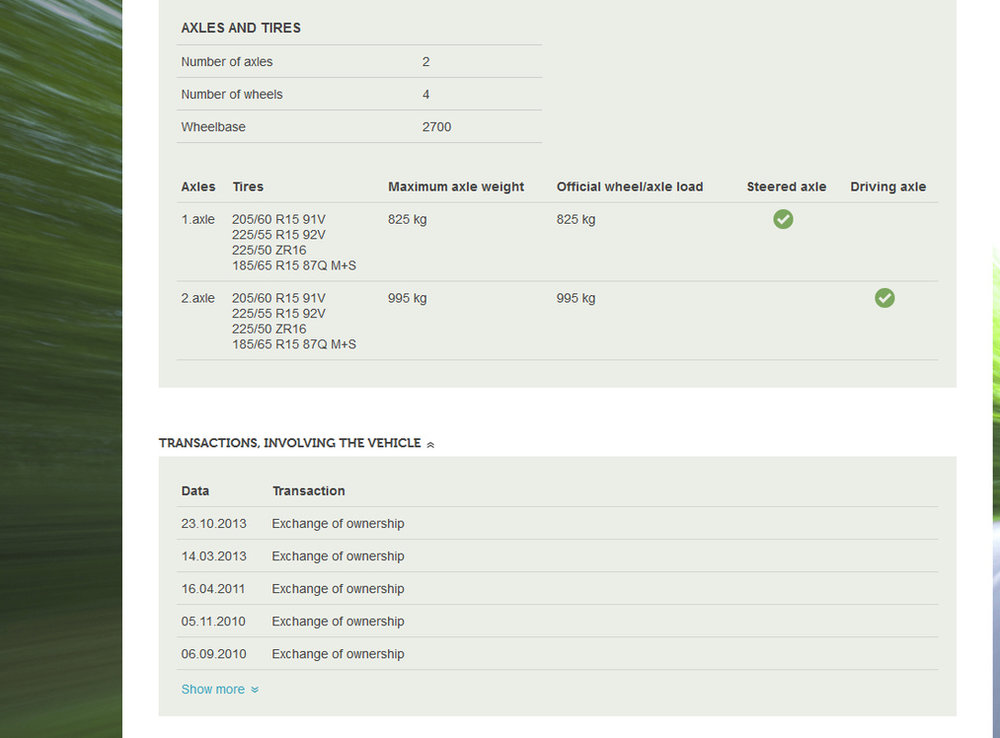Select the 23.10.2013 Exchange of ownership row
The image size is (1000, 738).
coord(557,524)
